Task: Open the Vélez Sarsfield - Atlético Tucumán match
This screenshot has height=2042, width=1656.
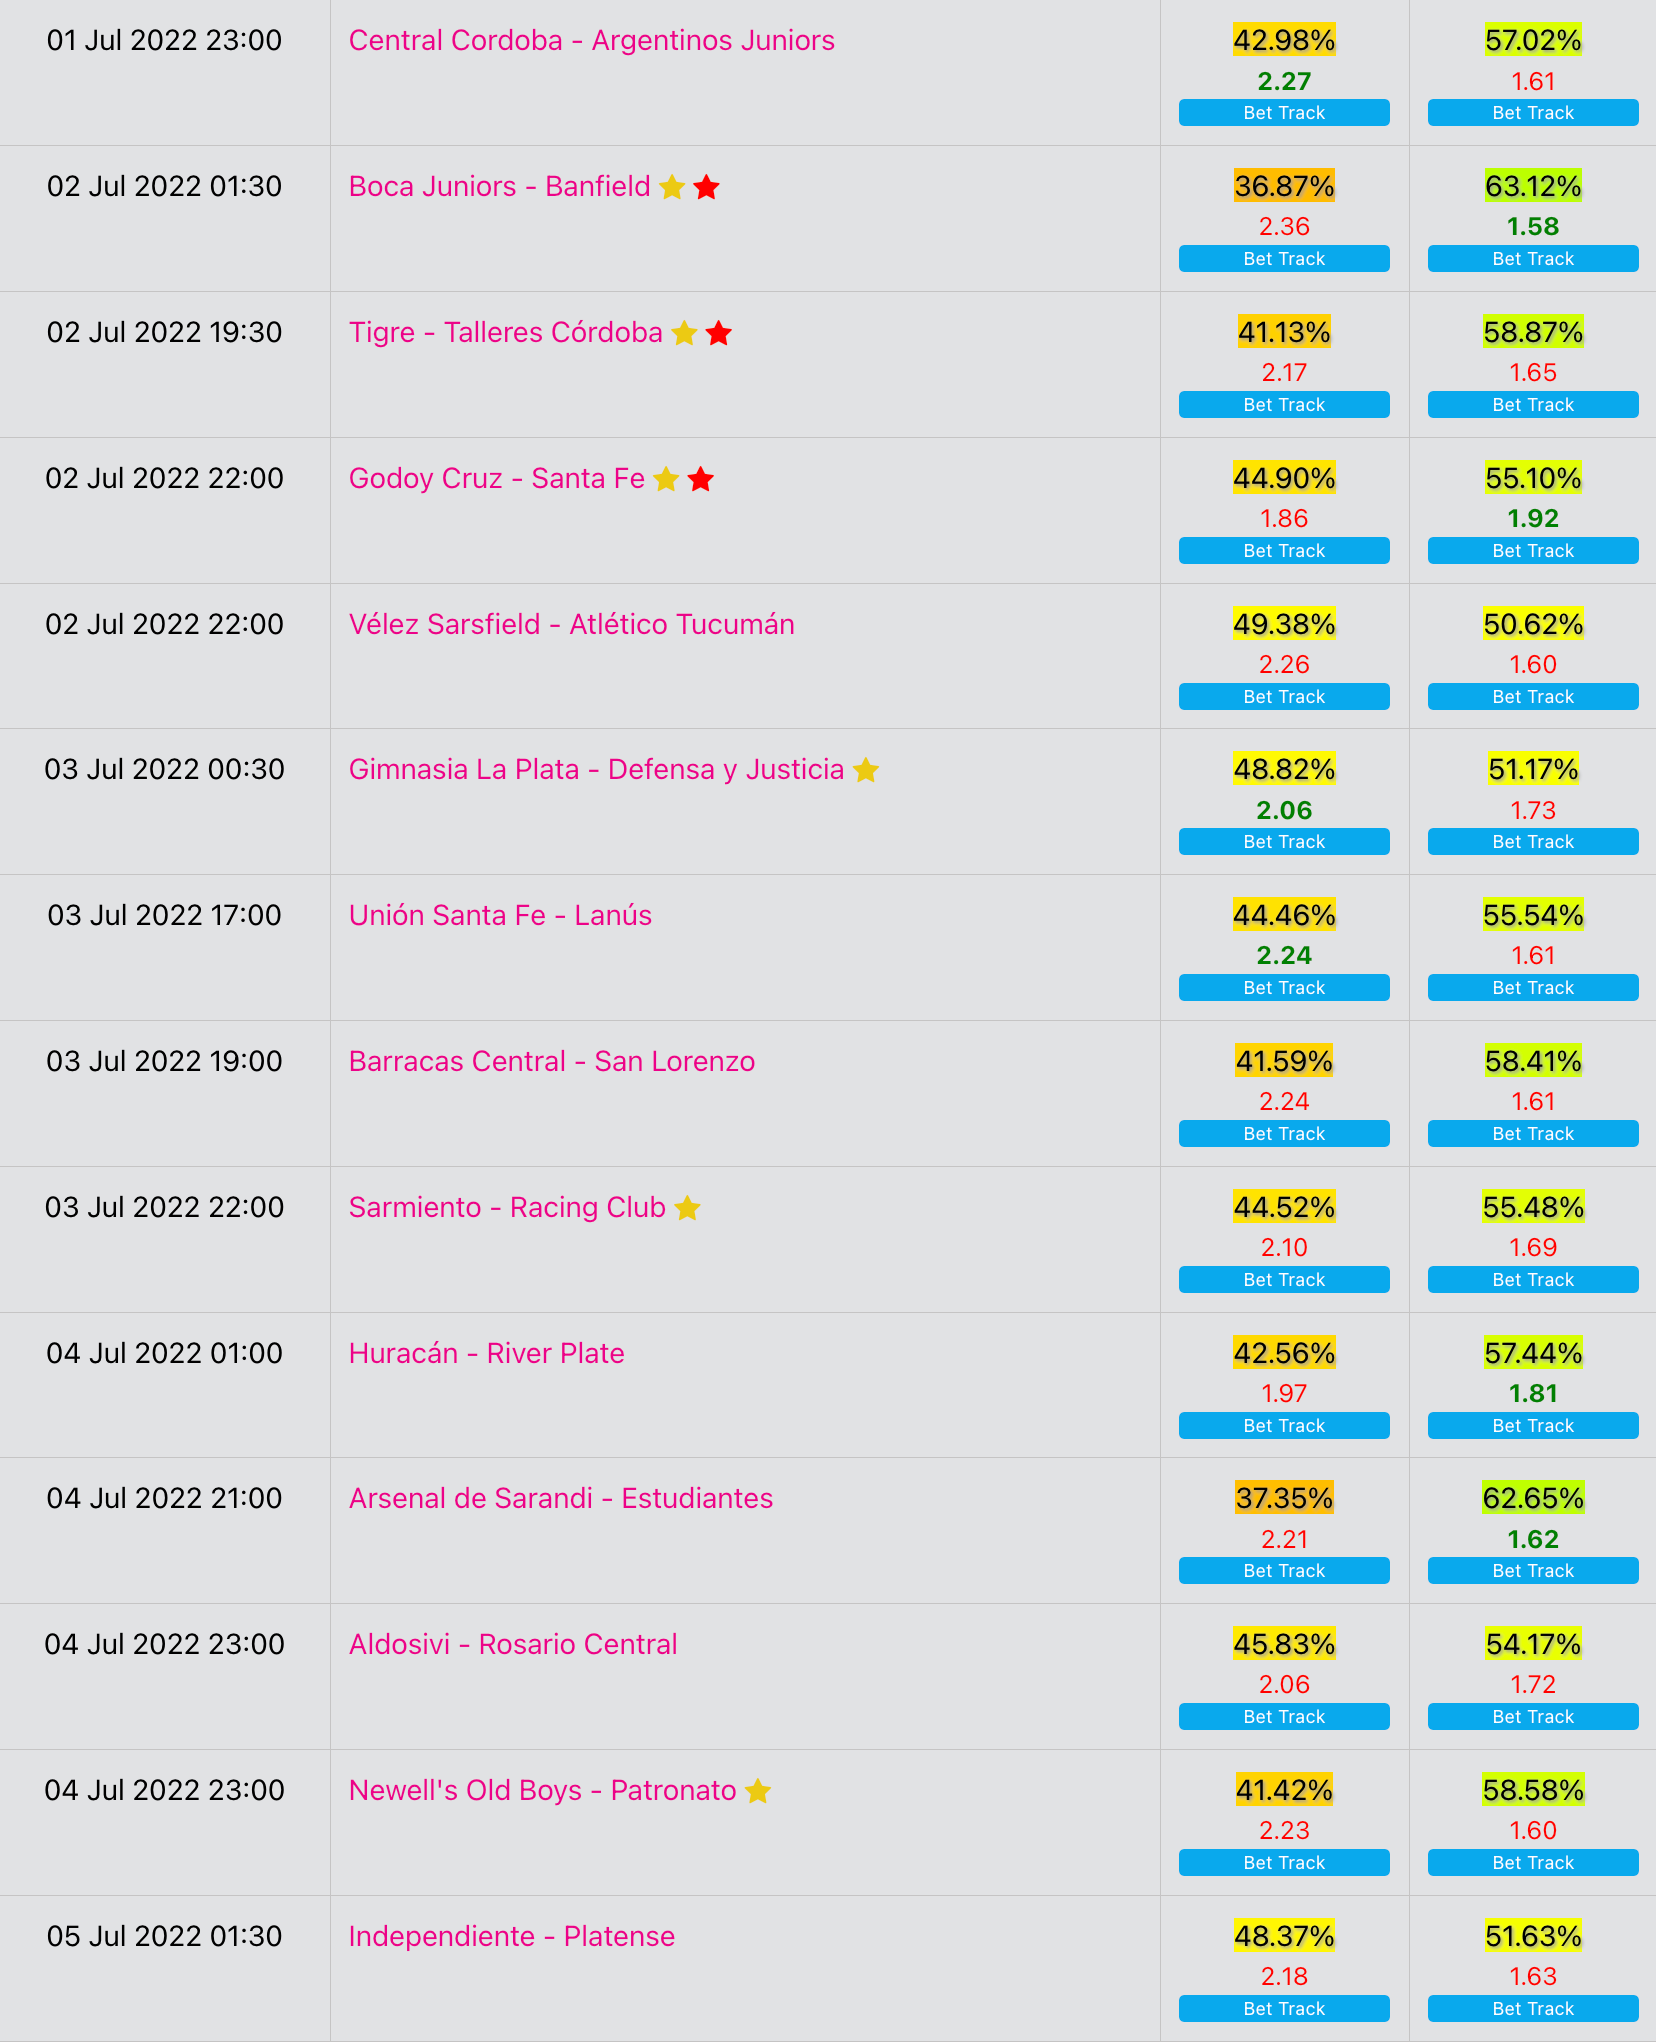Action: (x=572, y=625)
